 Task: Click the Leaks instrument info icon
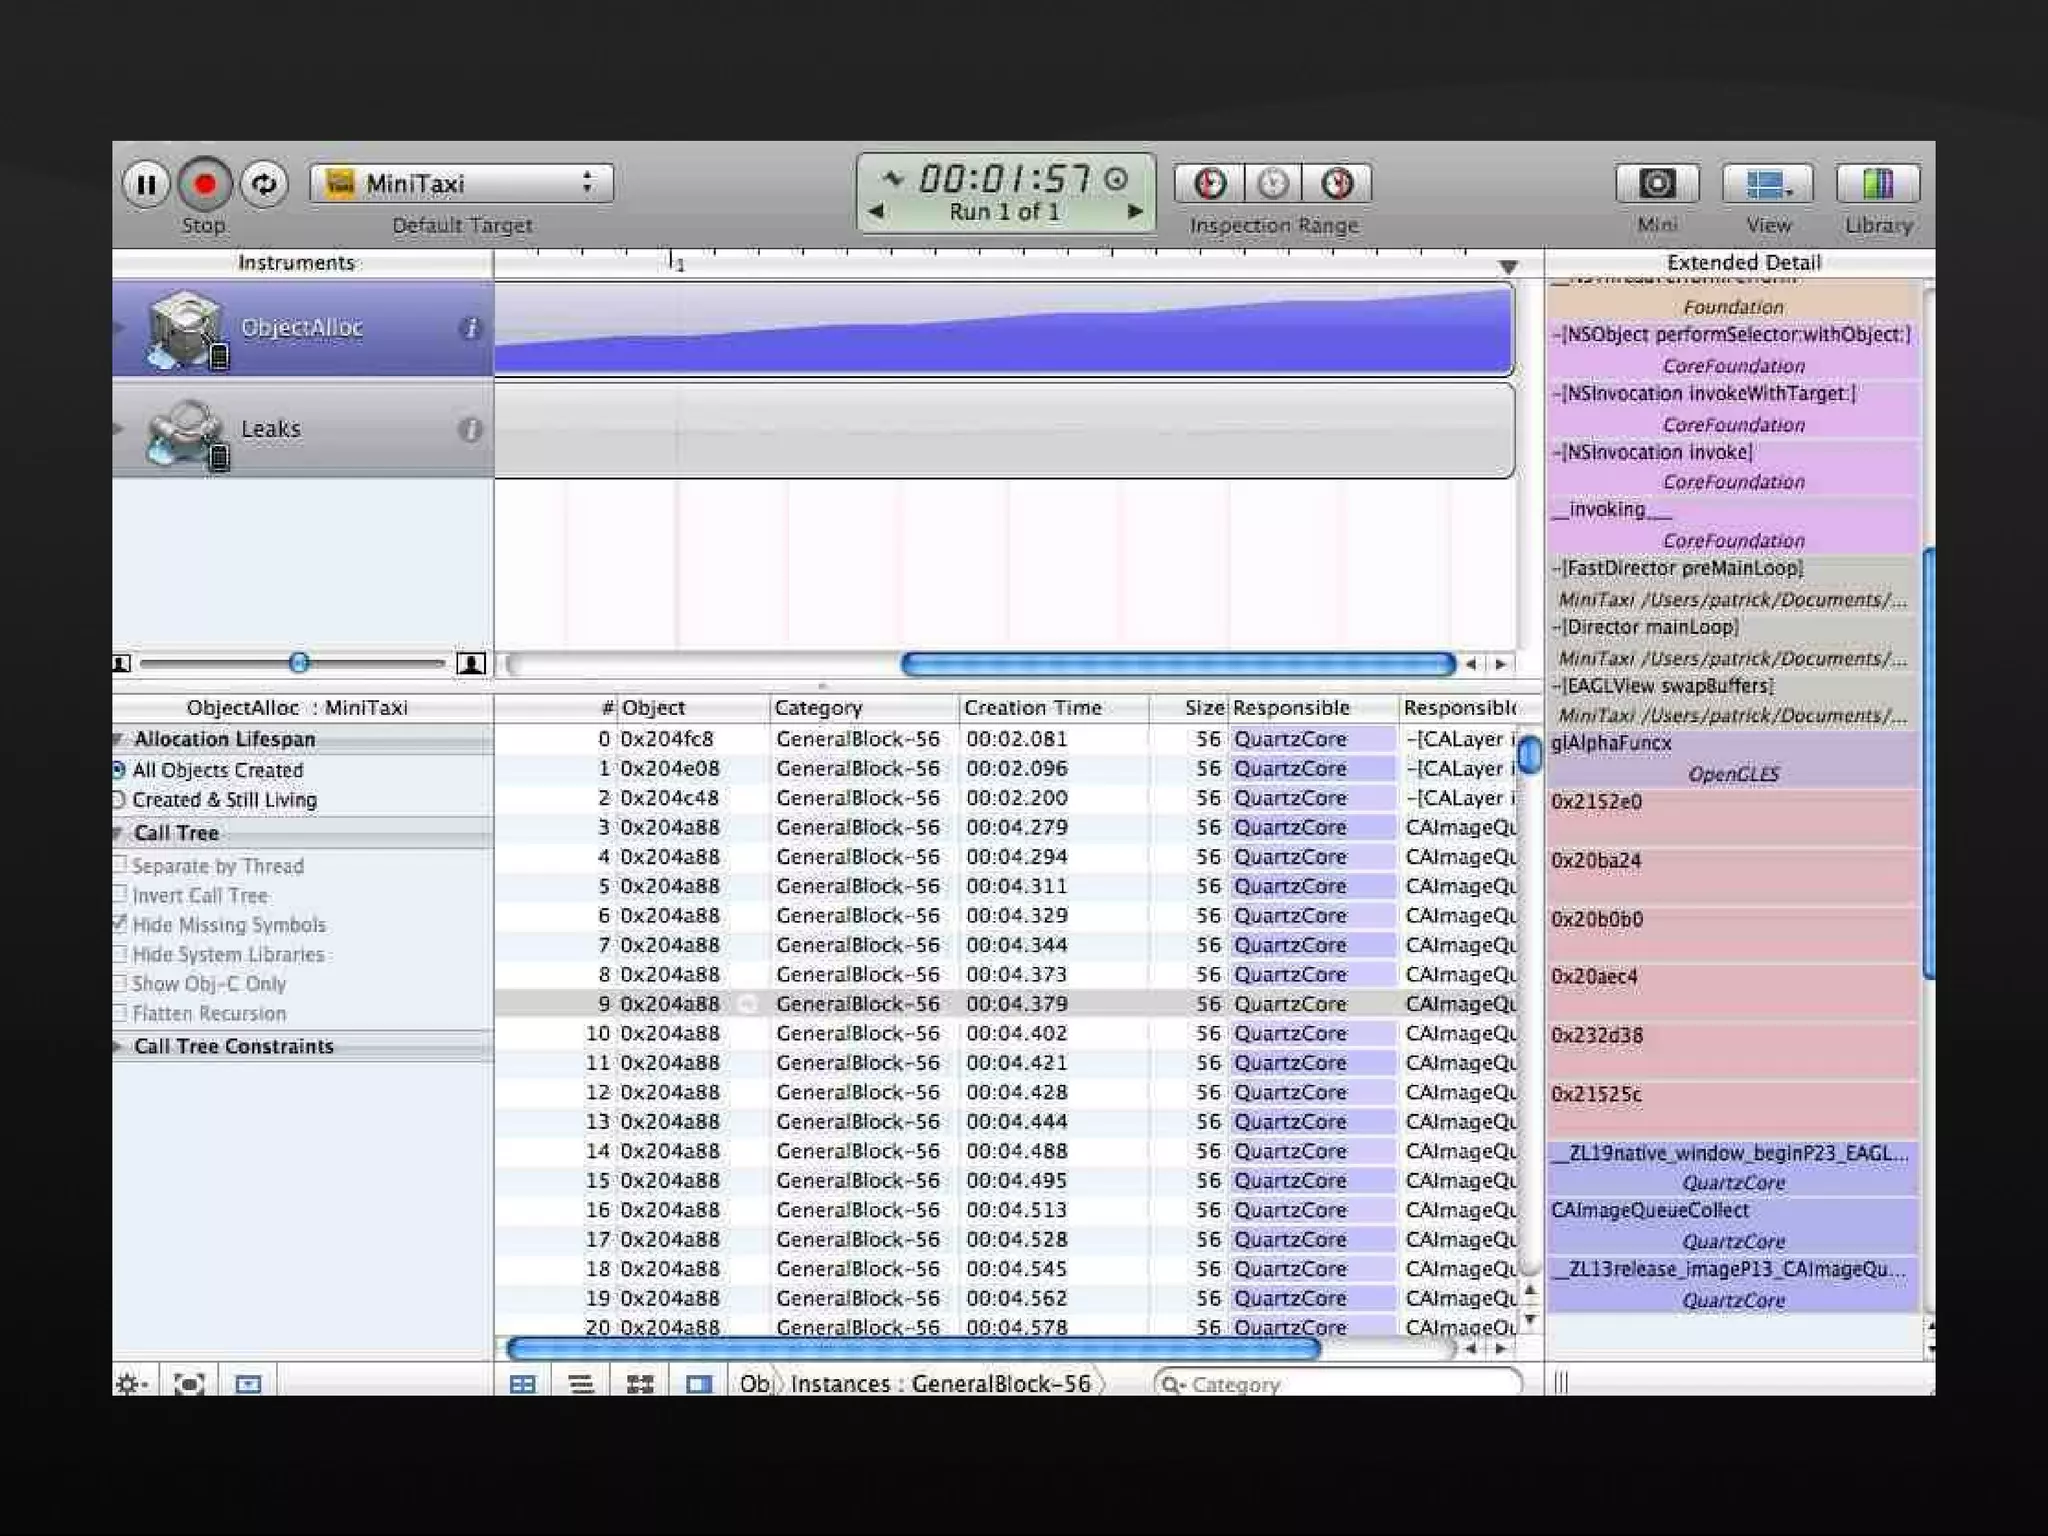(470, 430)
